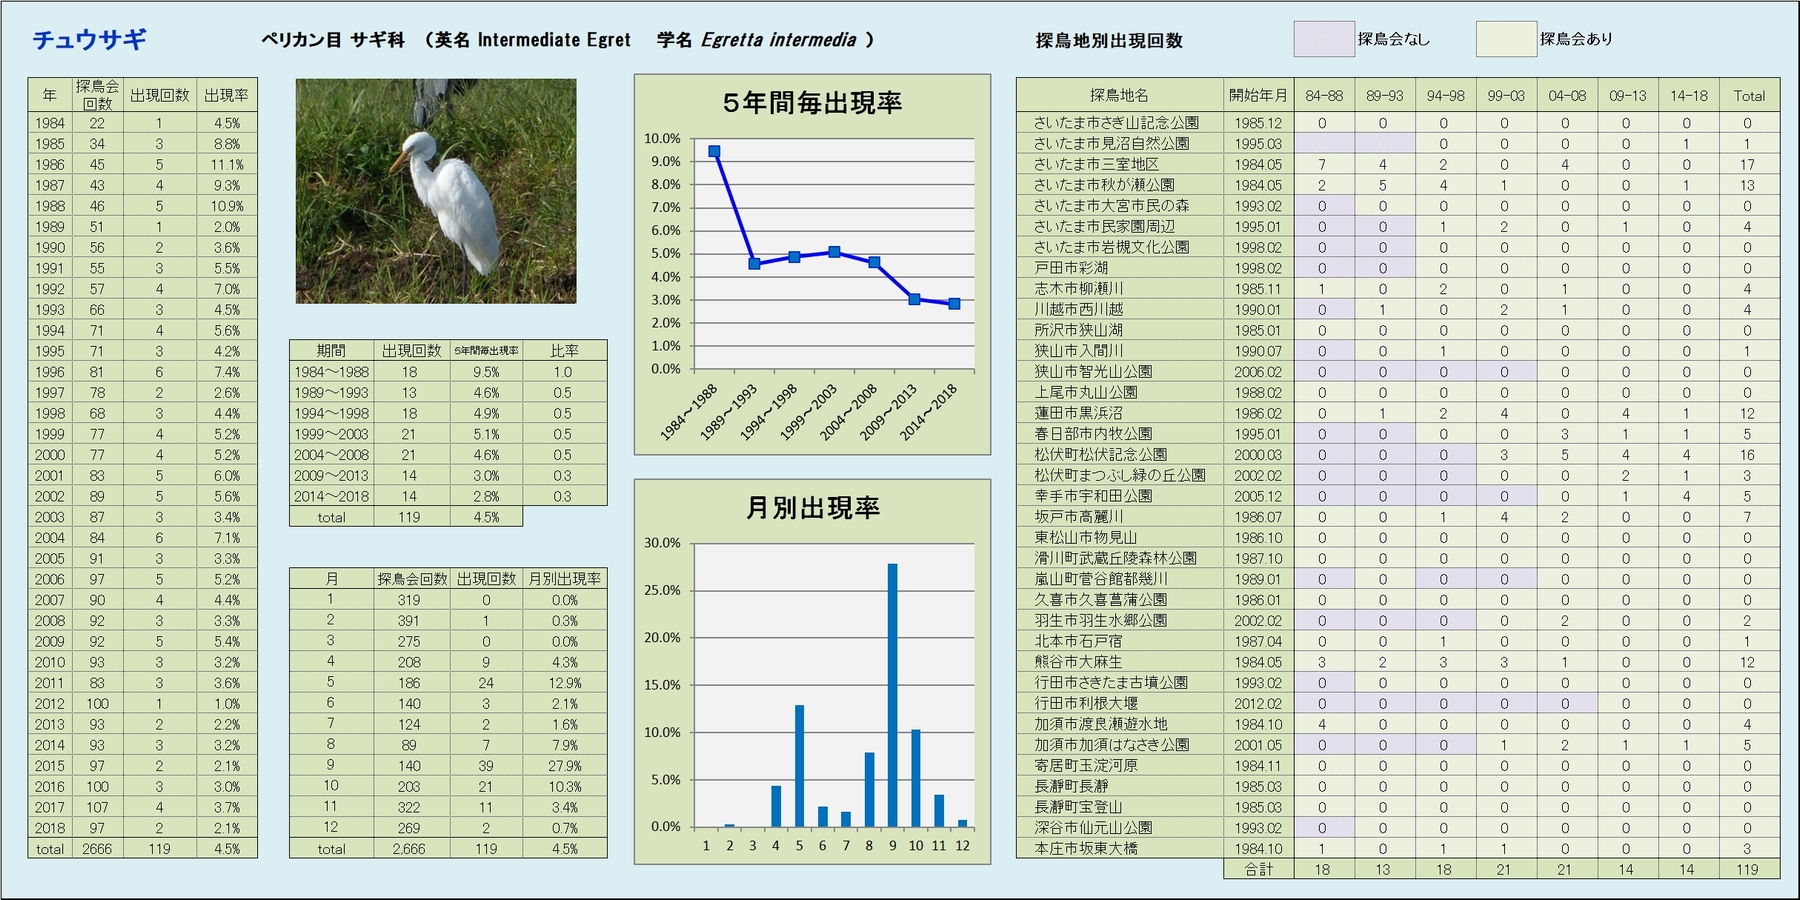Click the 合計 cell in locations table
Viewport: 1800px width, 900px height.
(x=1258, y=870)
